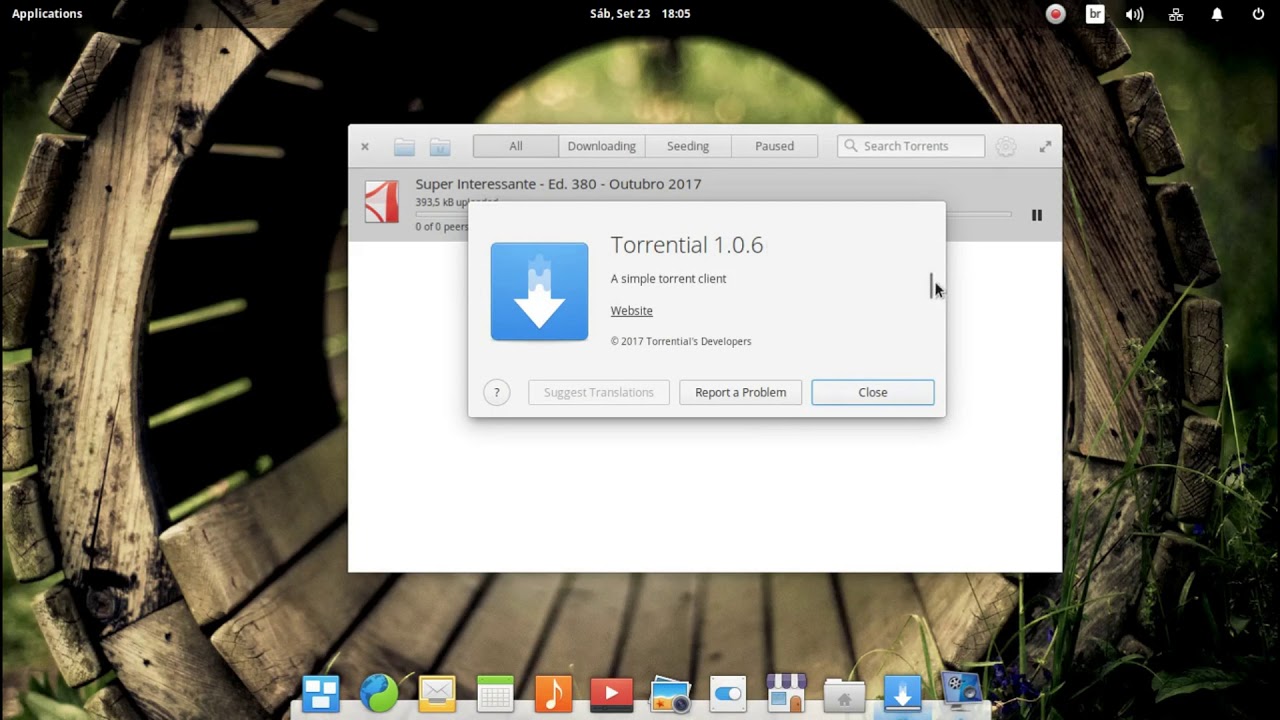Viewport: 1280px width, 720px height.
Task: Close the About dialog
Action: (x=873, y=392)
